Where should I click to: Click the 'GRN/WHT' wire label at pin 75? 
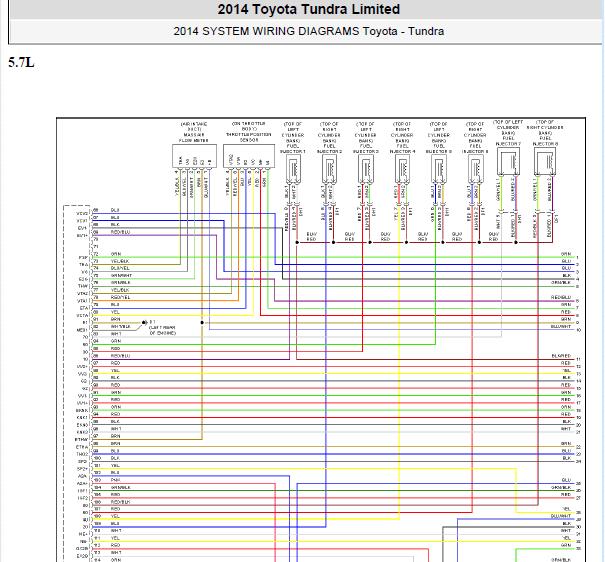click(121, 275)
